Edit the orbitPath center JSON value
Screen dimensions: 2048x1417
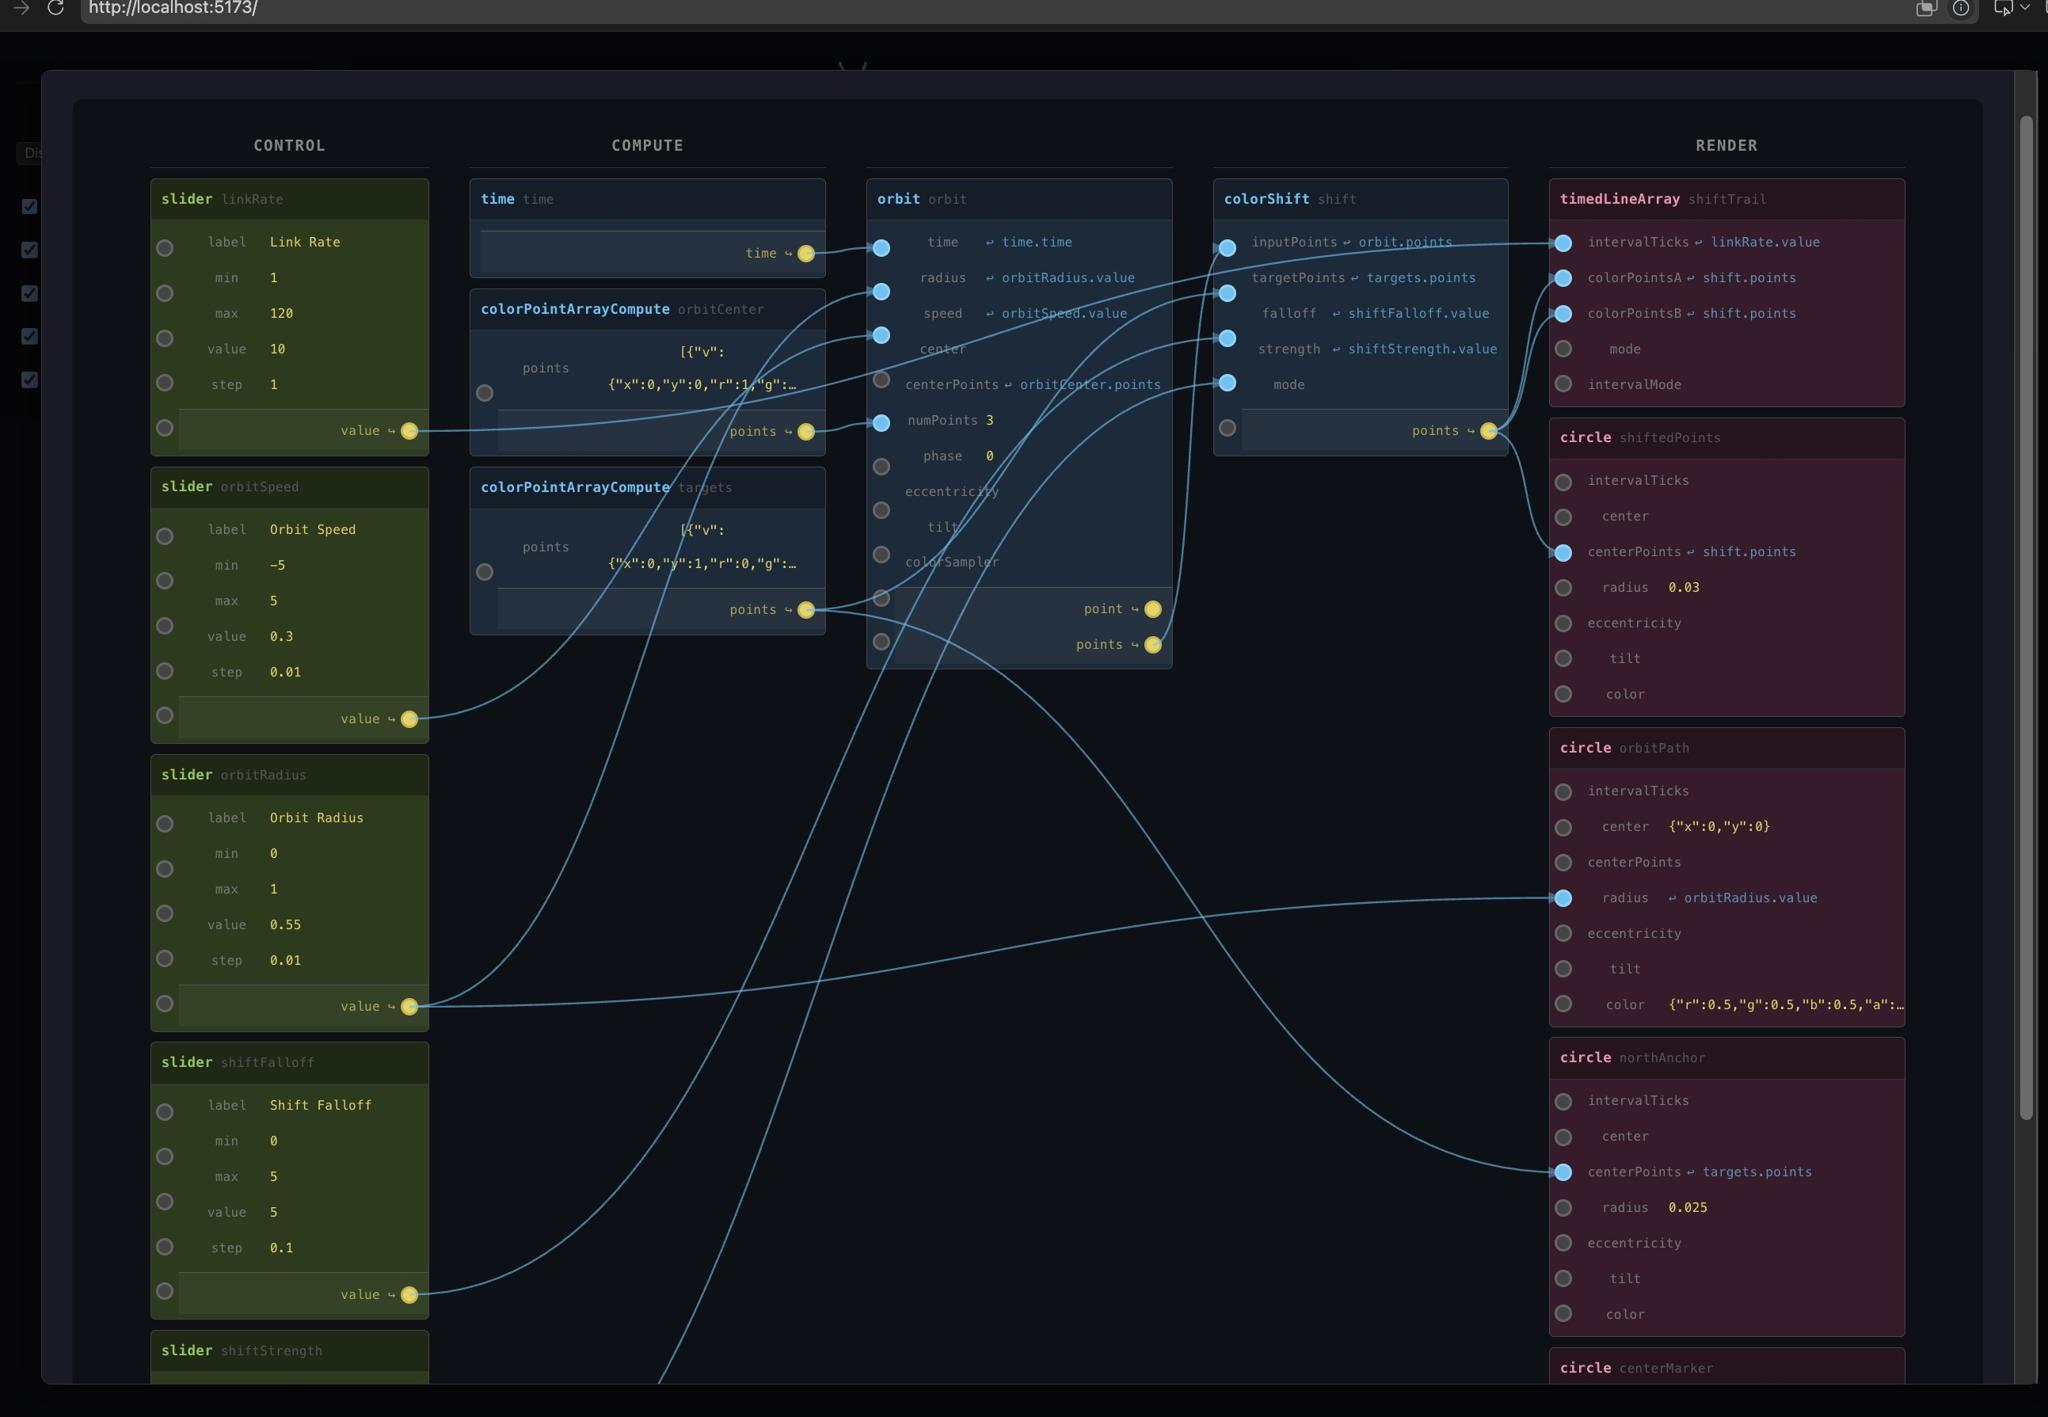[x=1719, y=827]
